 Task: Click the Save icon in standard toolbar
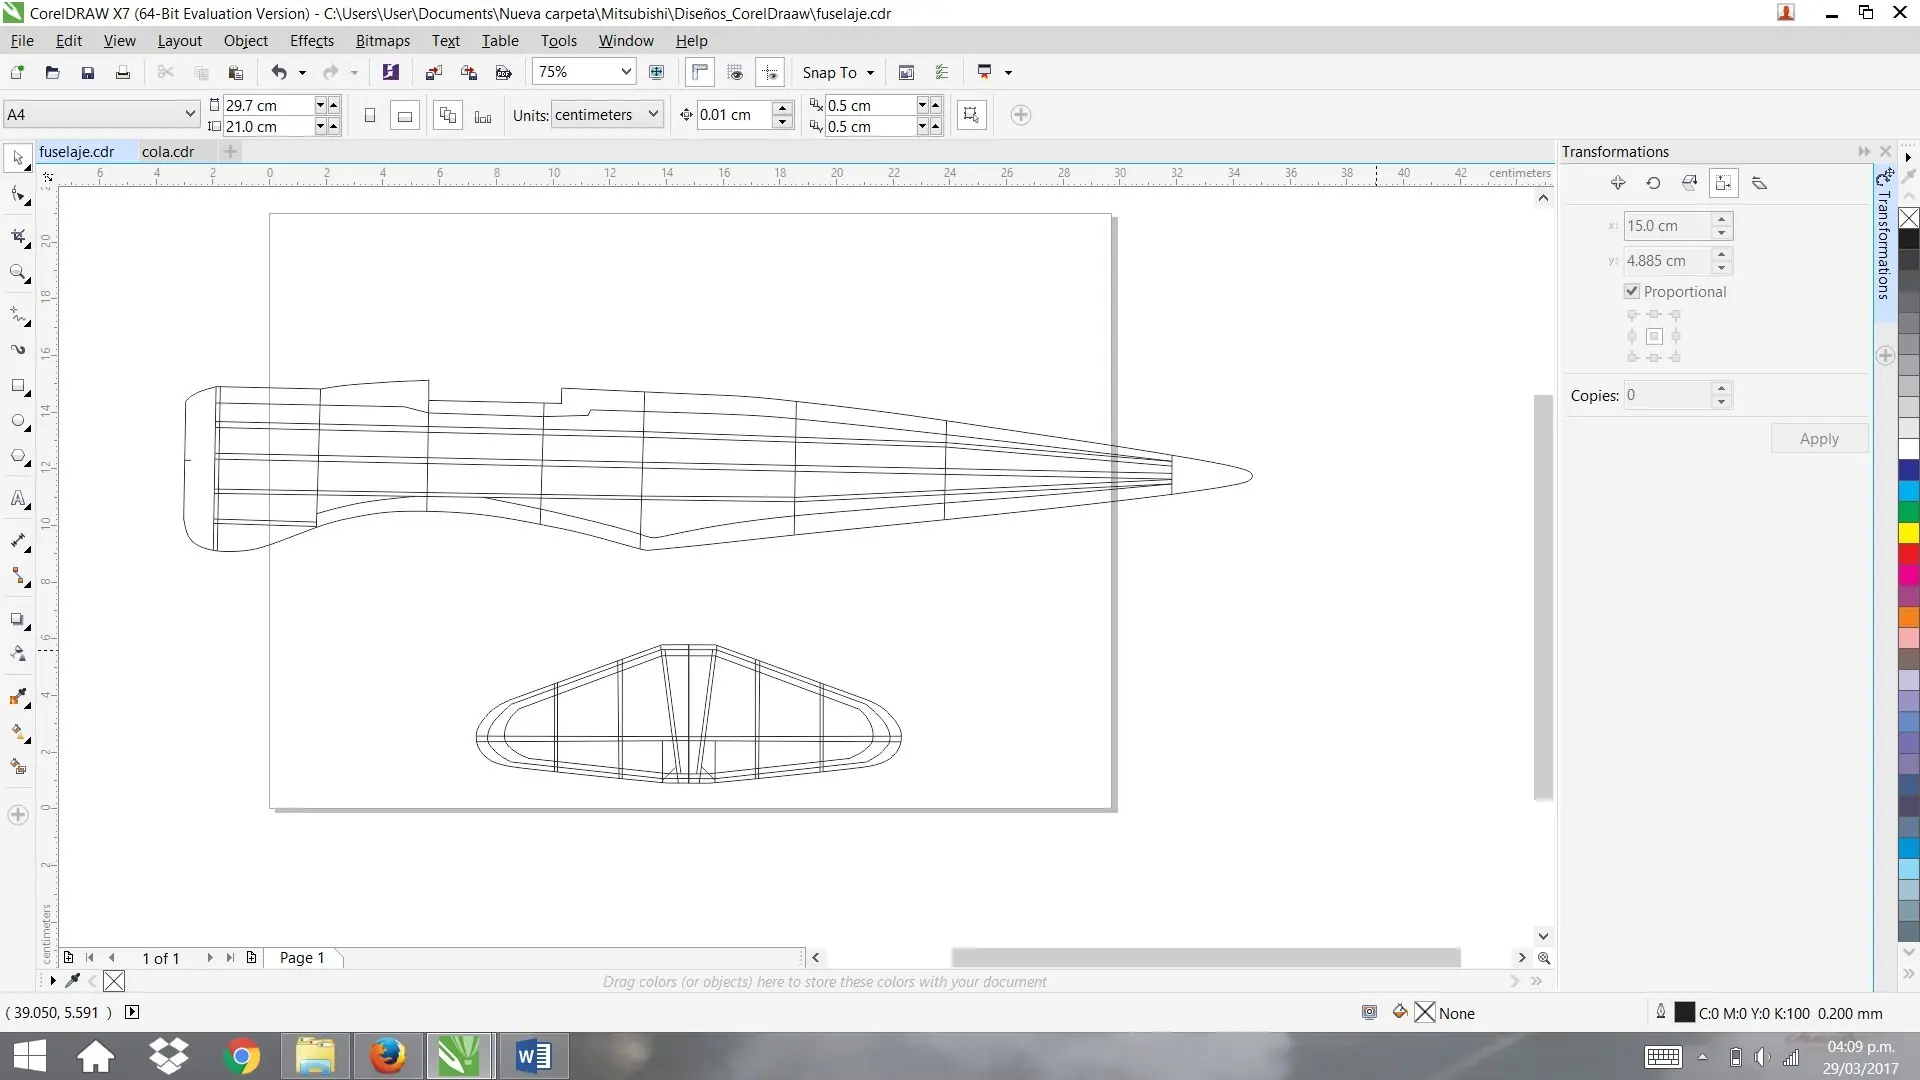(88, 72)
